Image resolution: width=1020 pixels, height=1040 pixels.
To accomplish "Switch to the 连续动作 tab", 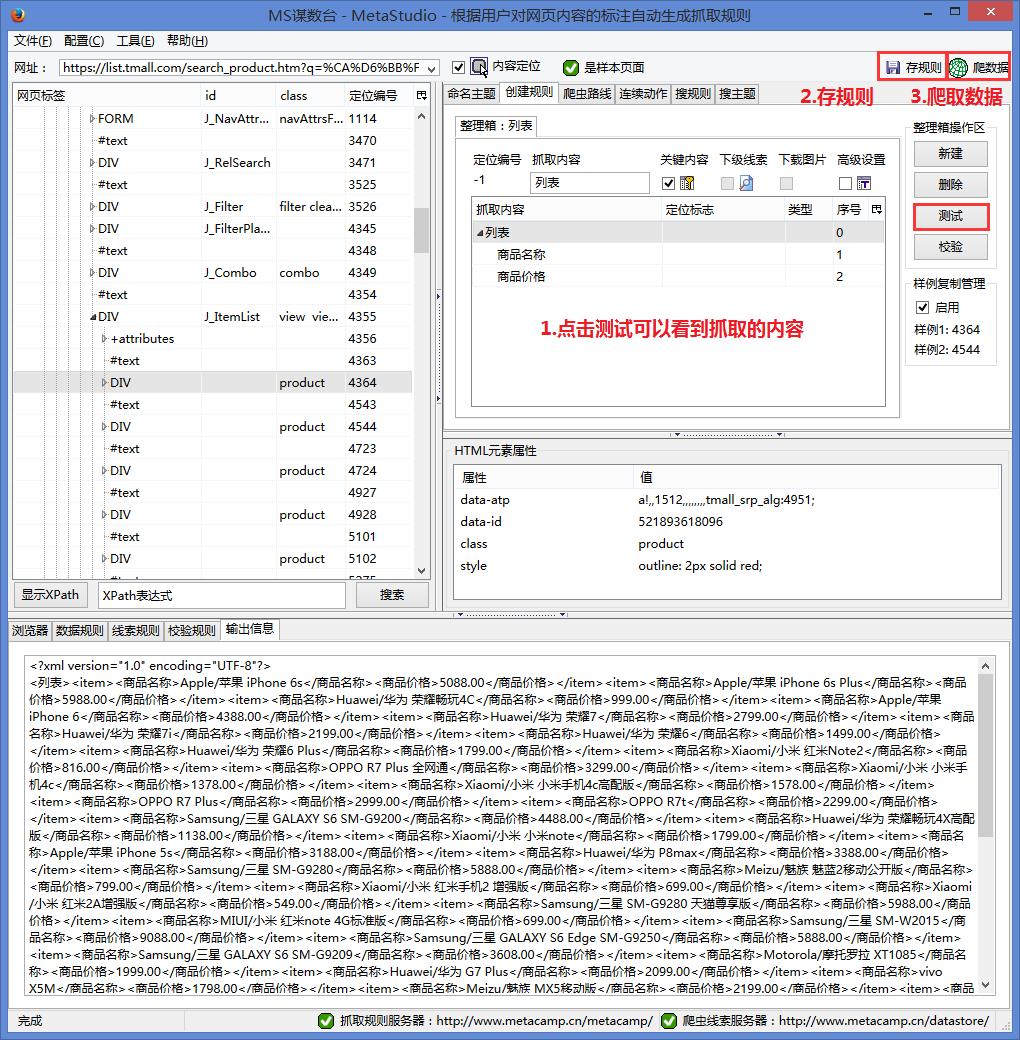I will click(x=643, y=94).
